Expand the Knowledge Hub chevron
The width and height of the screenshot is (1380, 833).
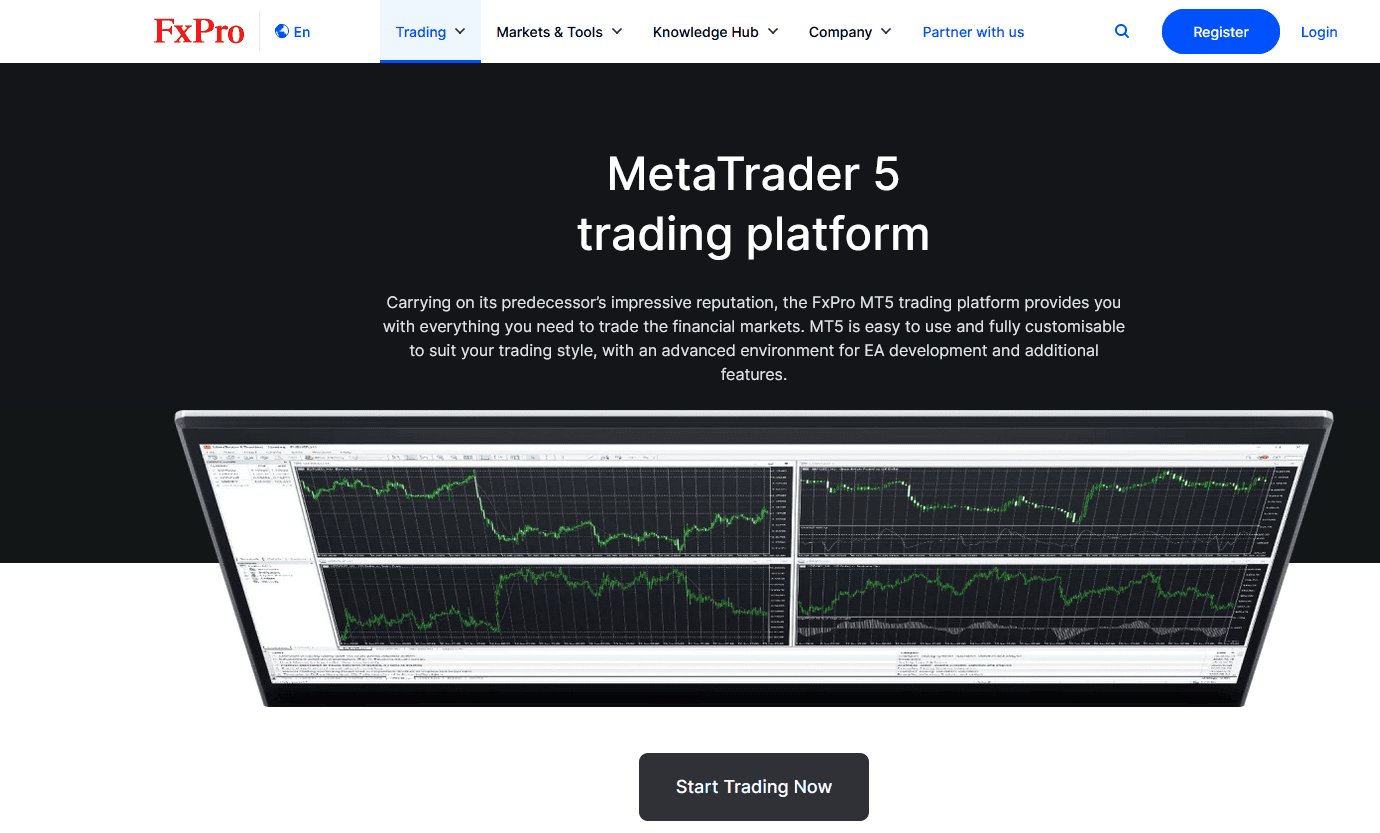773,32
